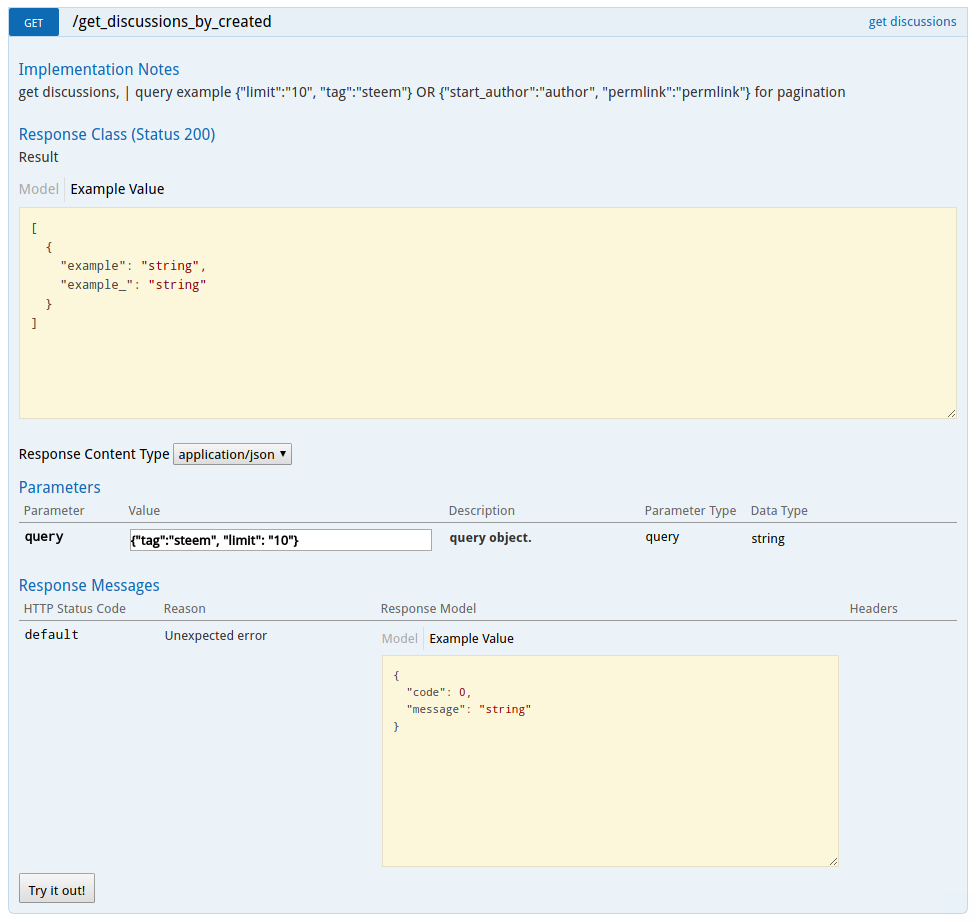
Task: Open the Response Content Type dropdown
Action: tap(232, 454)
